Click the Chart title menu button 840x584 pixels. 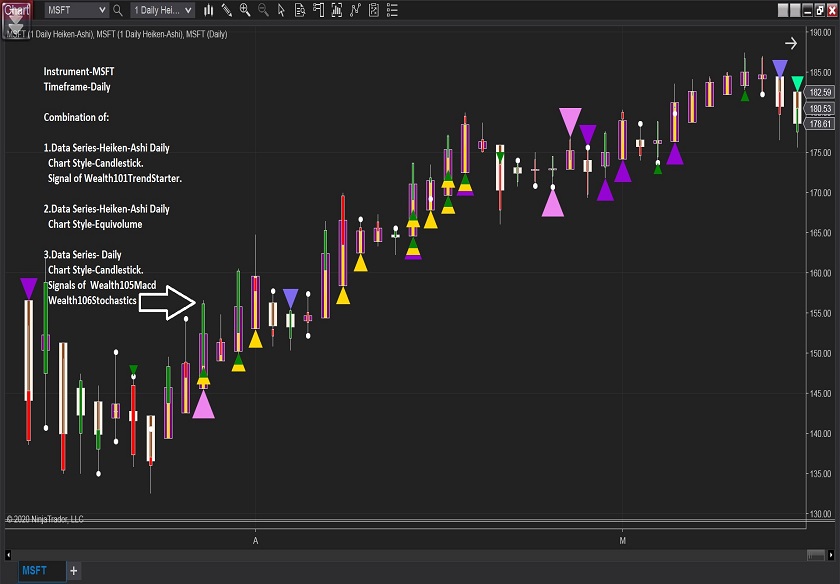15,10
